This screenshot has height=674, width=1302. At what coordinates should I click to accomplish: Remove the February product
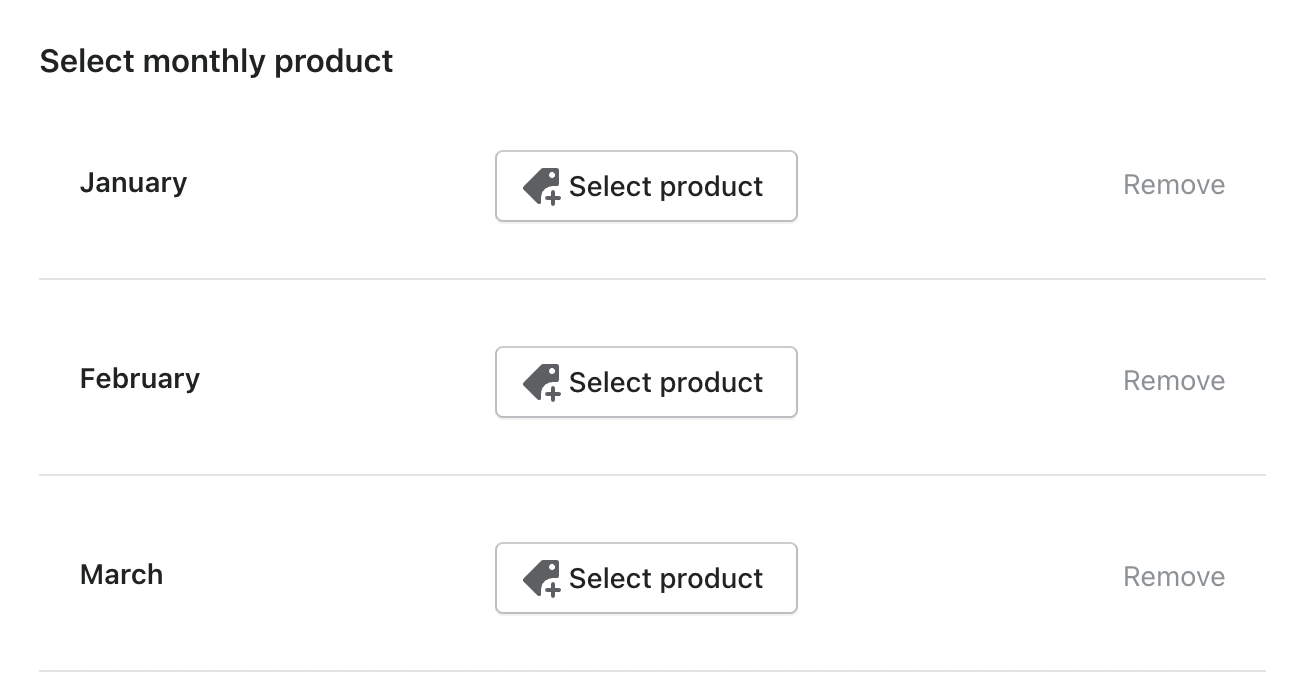click(x=1173, y=381)
